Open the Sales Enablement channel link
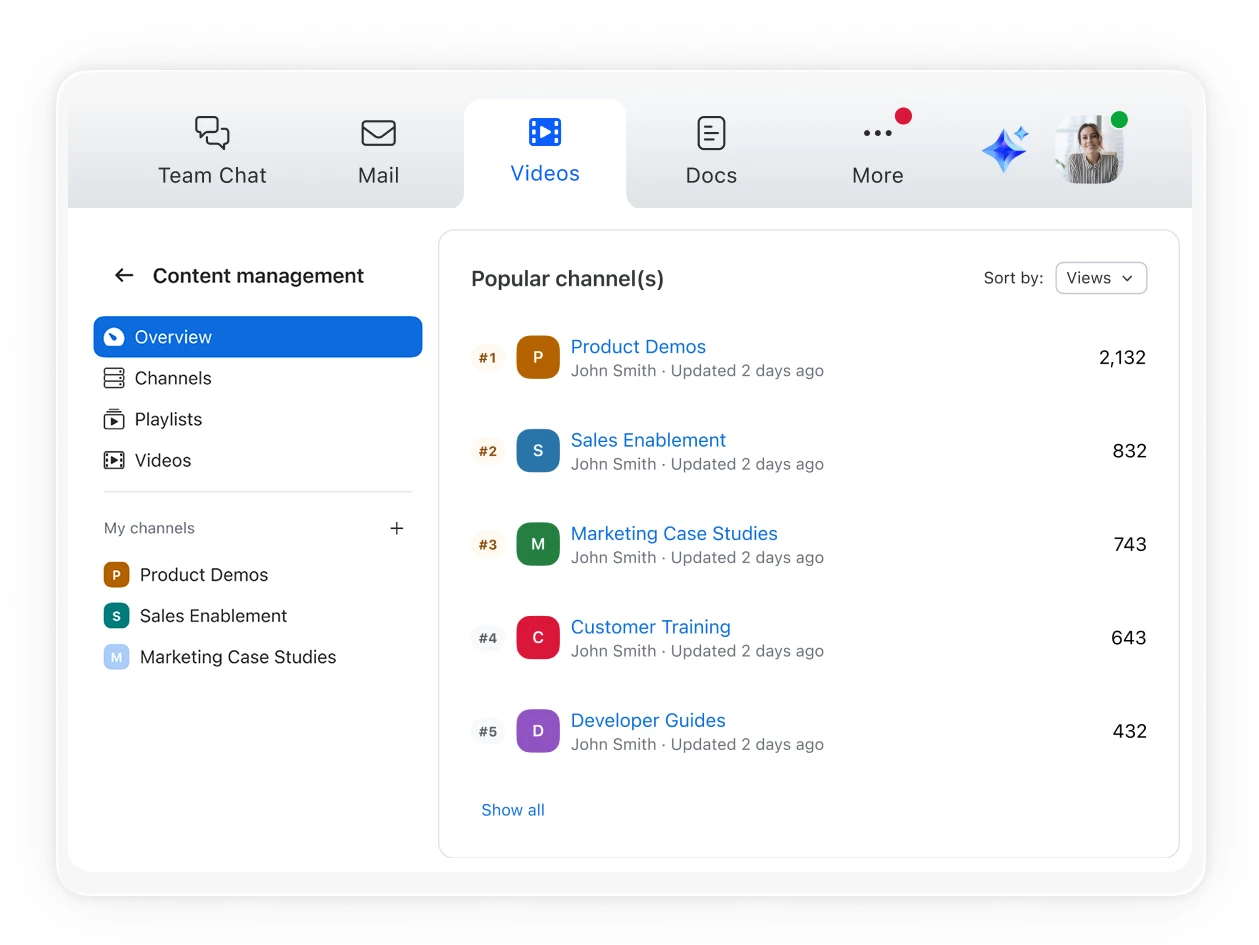1259x945 pixels. click(648, 440)
